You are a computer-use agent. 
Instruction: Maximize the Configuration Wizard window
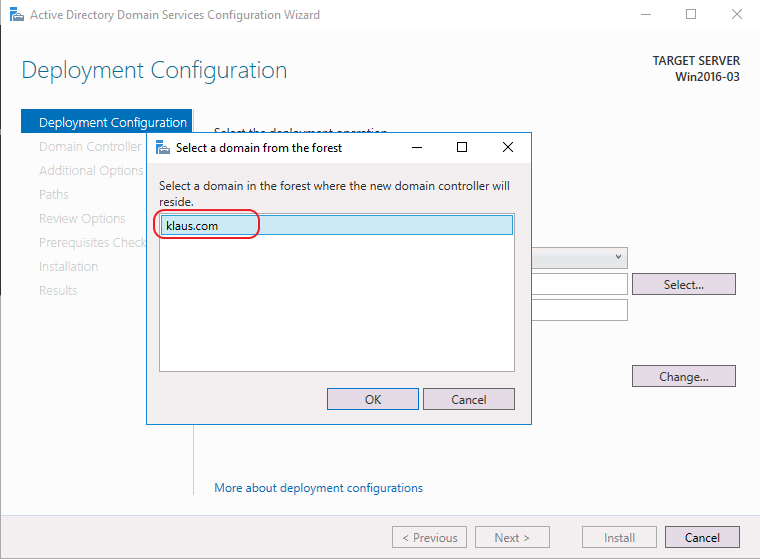tap(690, 15)
